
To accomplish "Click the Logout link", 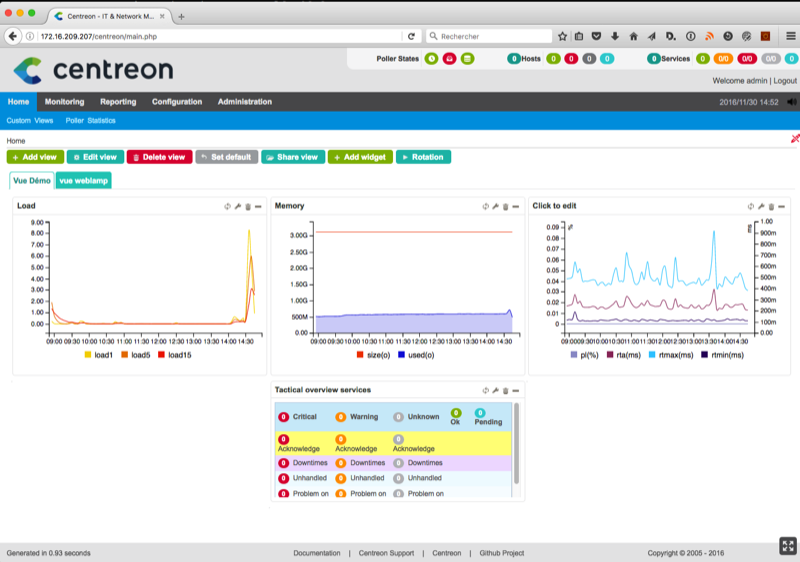I will (785, 80).
